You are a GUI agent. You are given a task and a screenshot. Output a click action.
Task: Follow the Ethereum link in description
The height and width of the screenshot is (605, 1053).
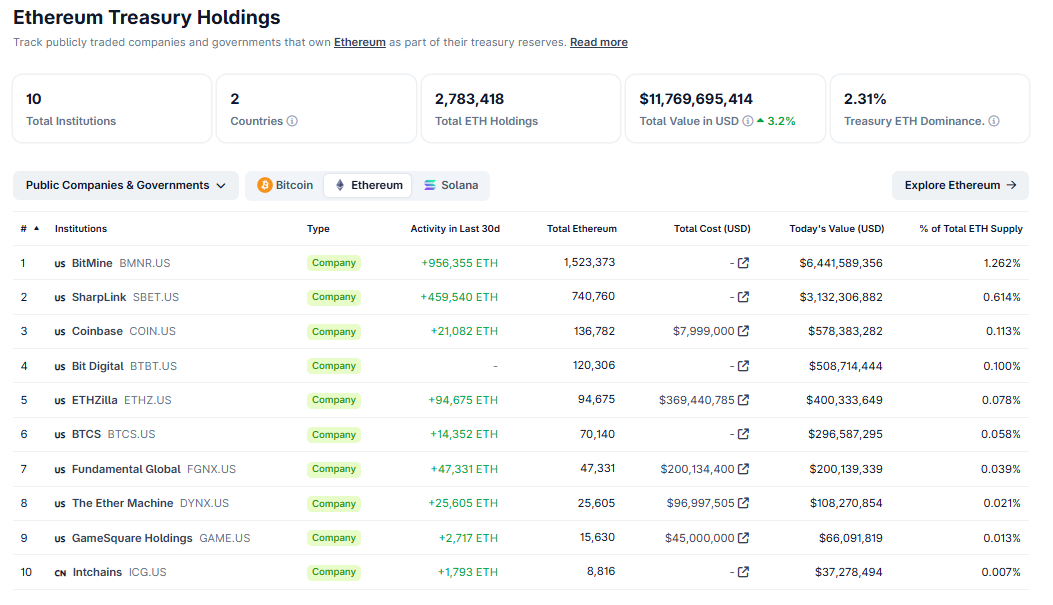(x=360, y=42)
